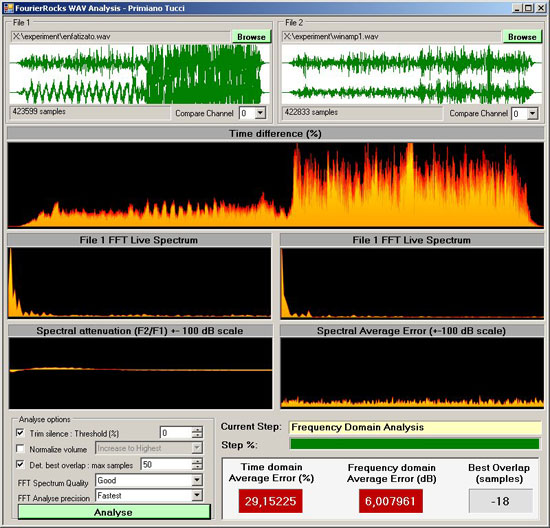
Task: Minimize the FourierRocks window
Action: coord(517,8)
